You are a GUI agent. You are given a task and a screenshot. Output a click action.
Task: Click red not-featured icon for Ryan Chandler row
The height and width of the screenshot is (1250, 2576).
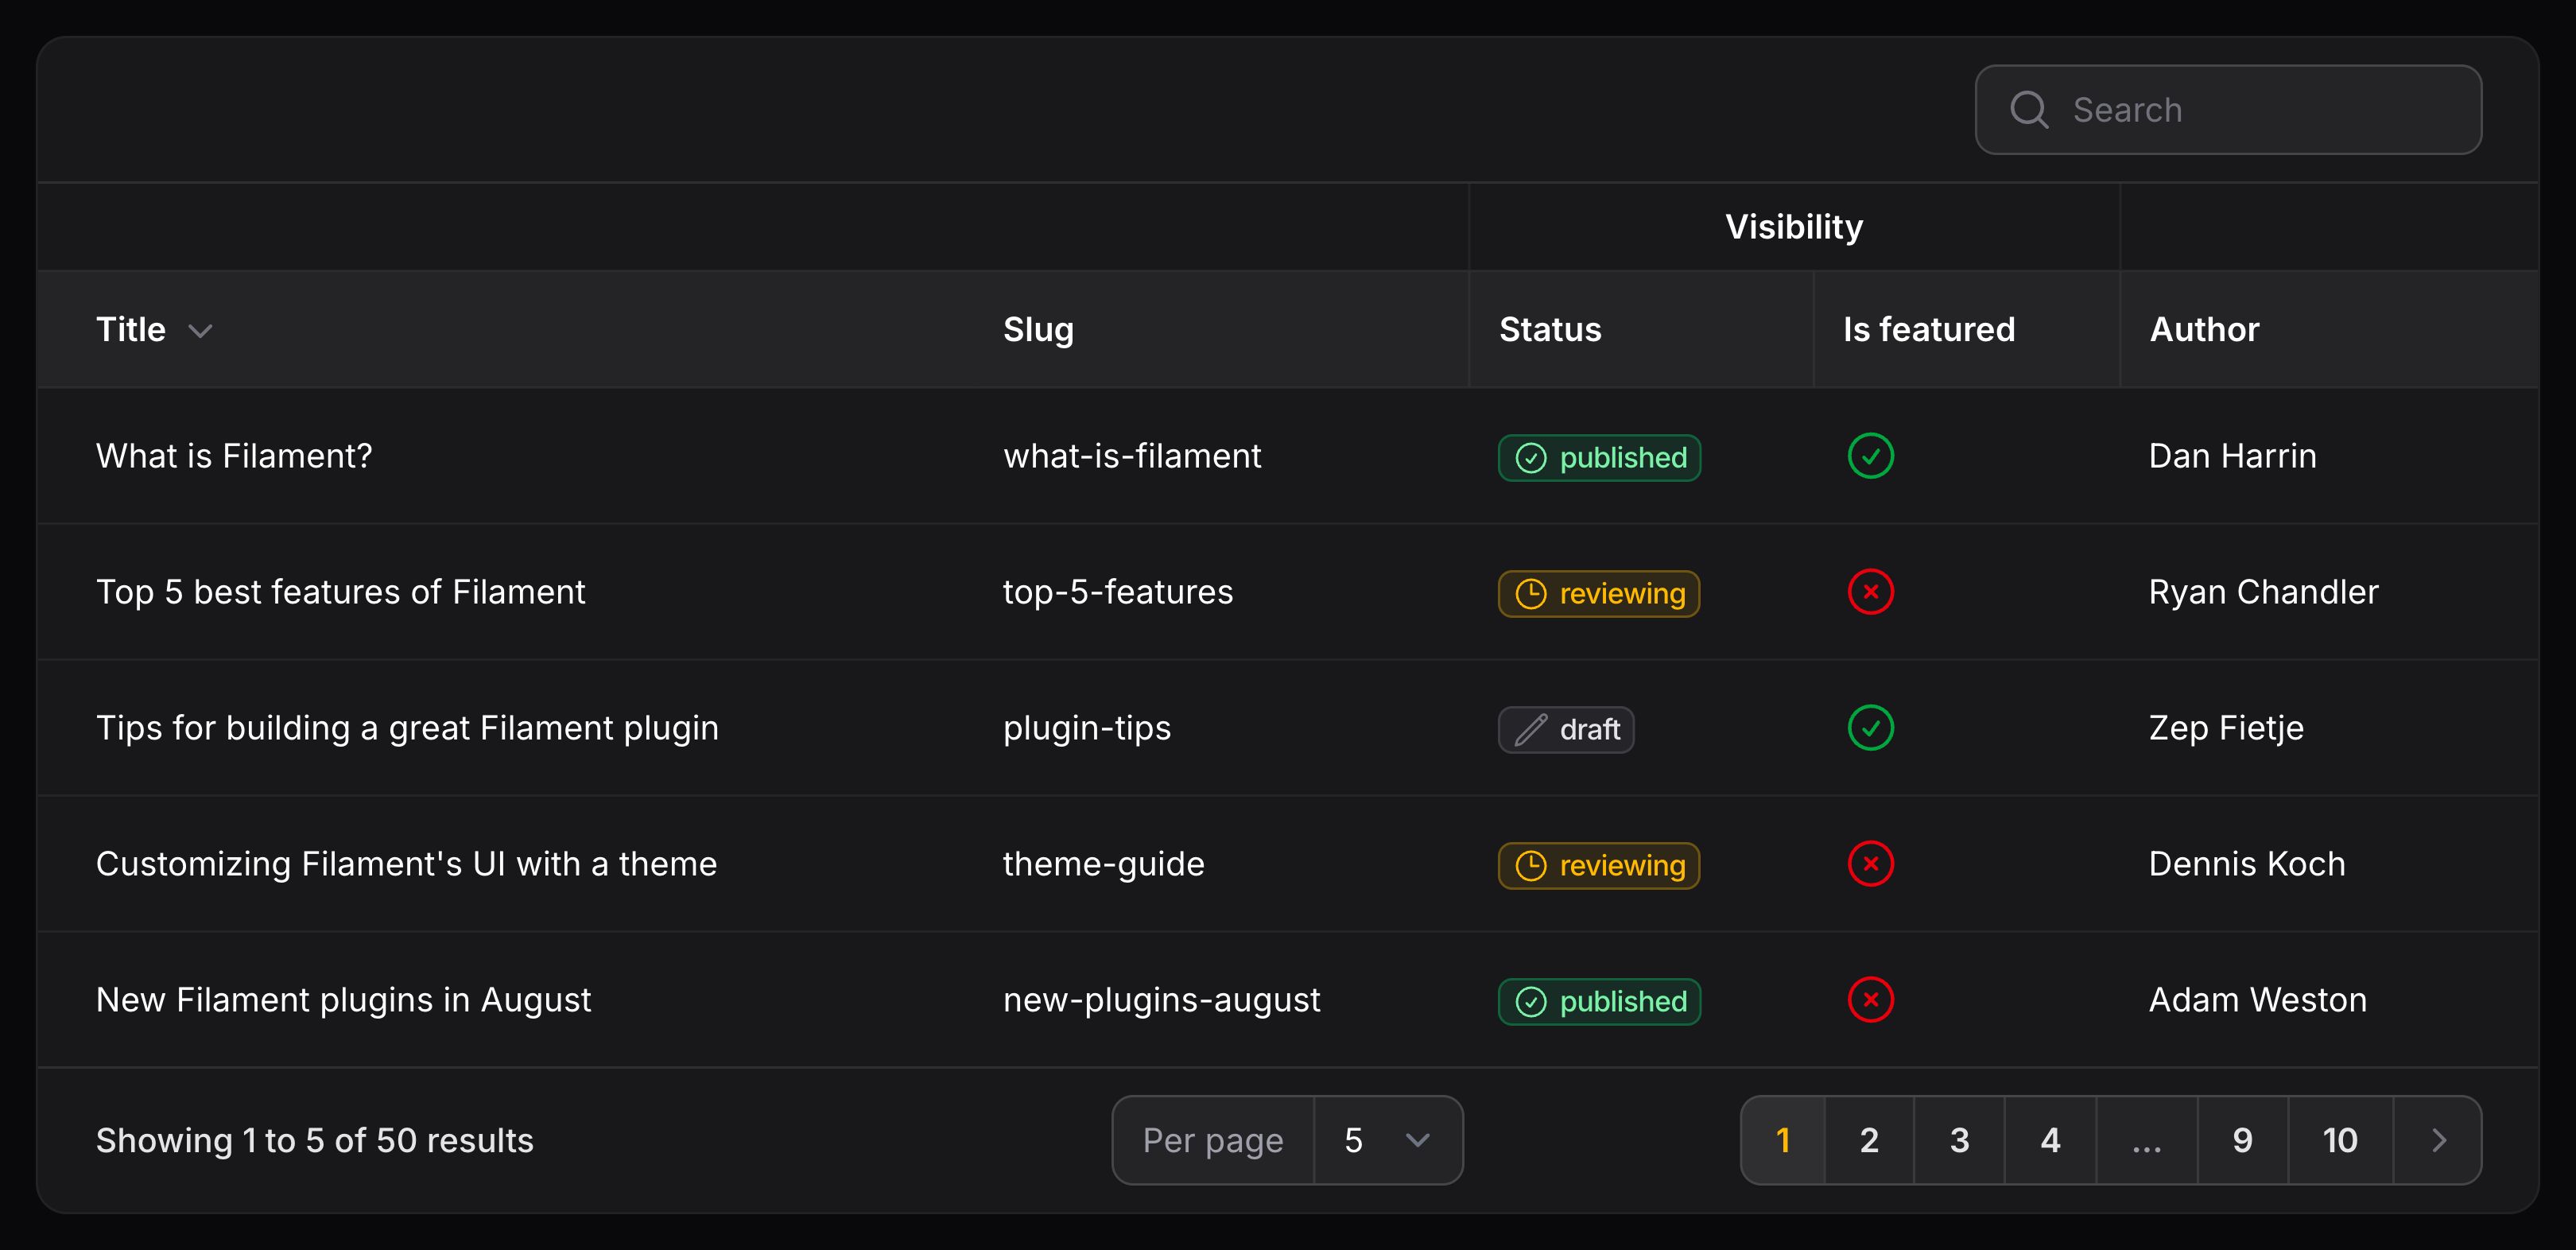[x=1871, y=592]
